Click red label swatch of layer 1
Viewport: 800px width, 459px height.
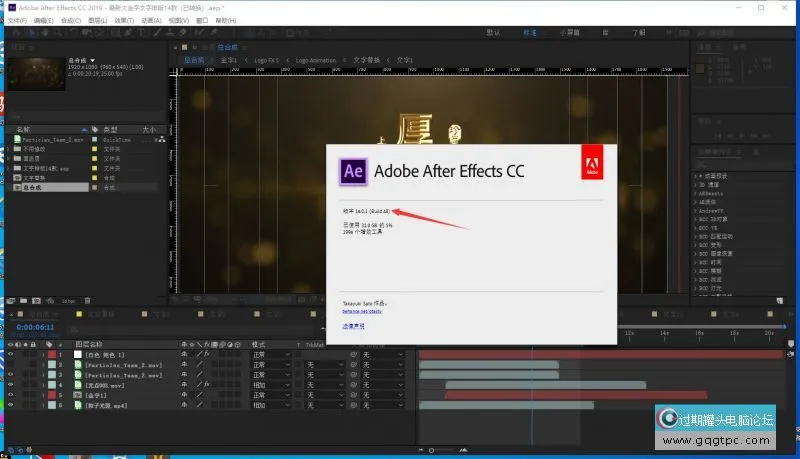coord(52,354)
